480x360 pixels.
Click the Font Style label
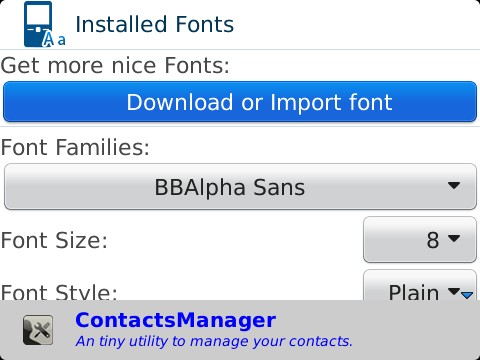[x=59, y=292]
